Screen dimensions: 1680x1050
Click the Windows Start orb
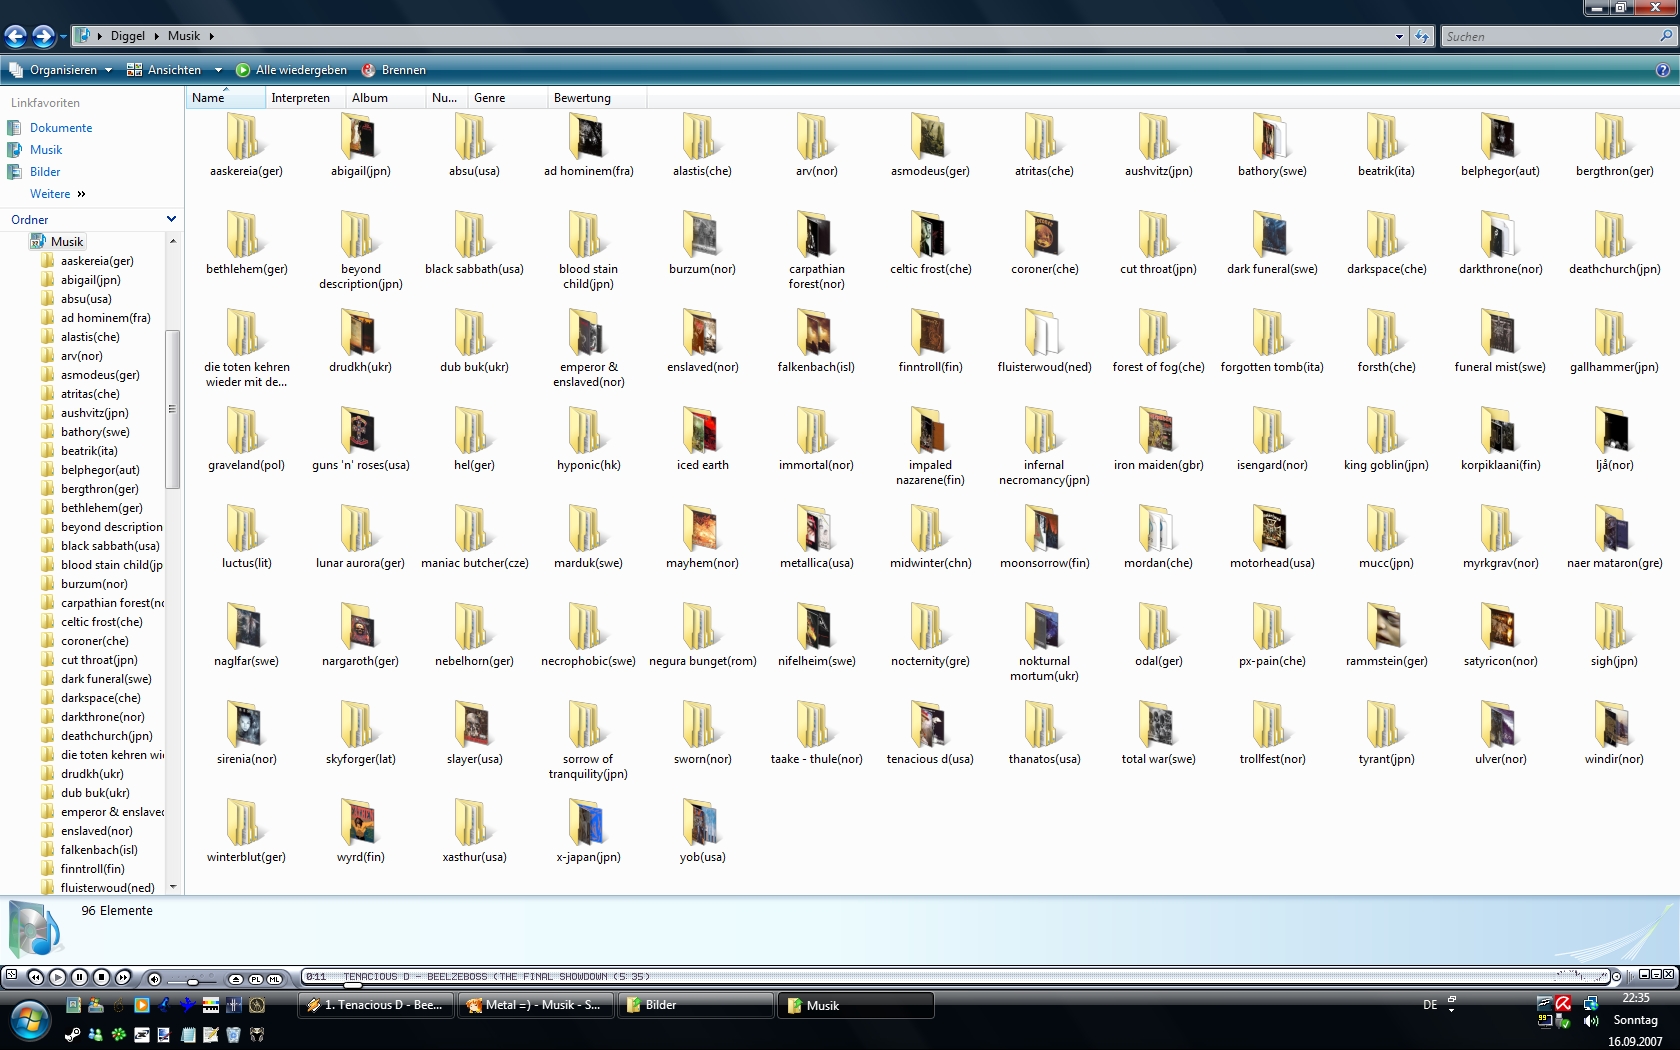tap(29, 1020)
